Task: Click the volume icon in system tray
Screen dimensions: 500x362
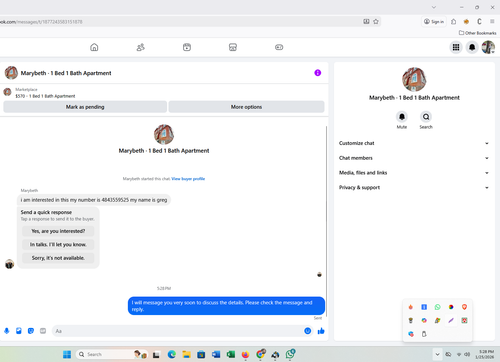Action: tap(467, 354)
